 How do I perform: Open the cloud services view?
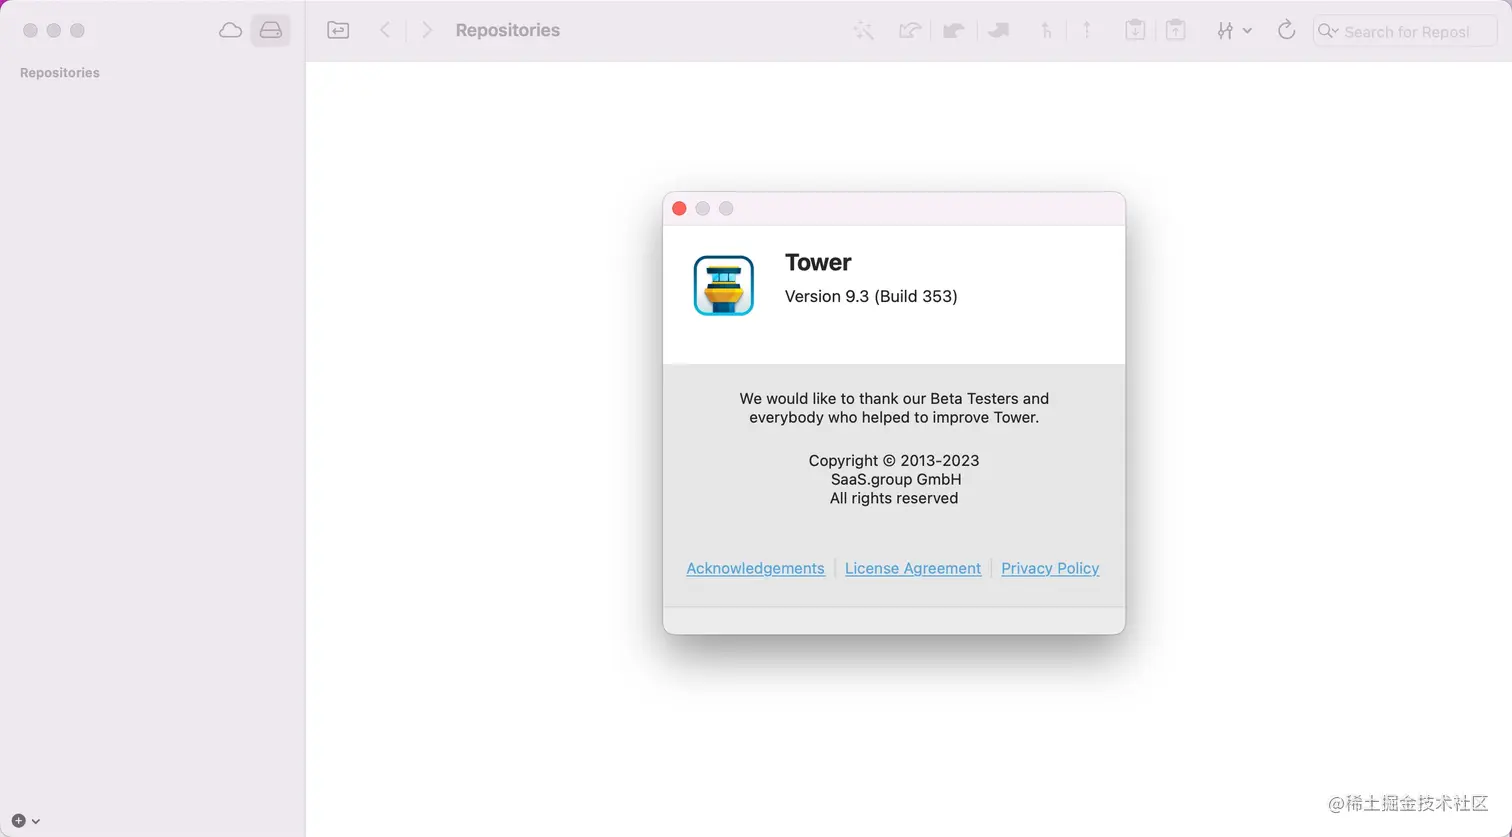(x=230, y=30)
